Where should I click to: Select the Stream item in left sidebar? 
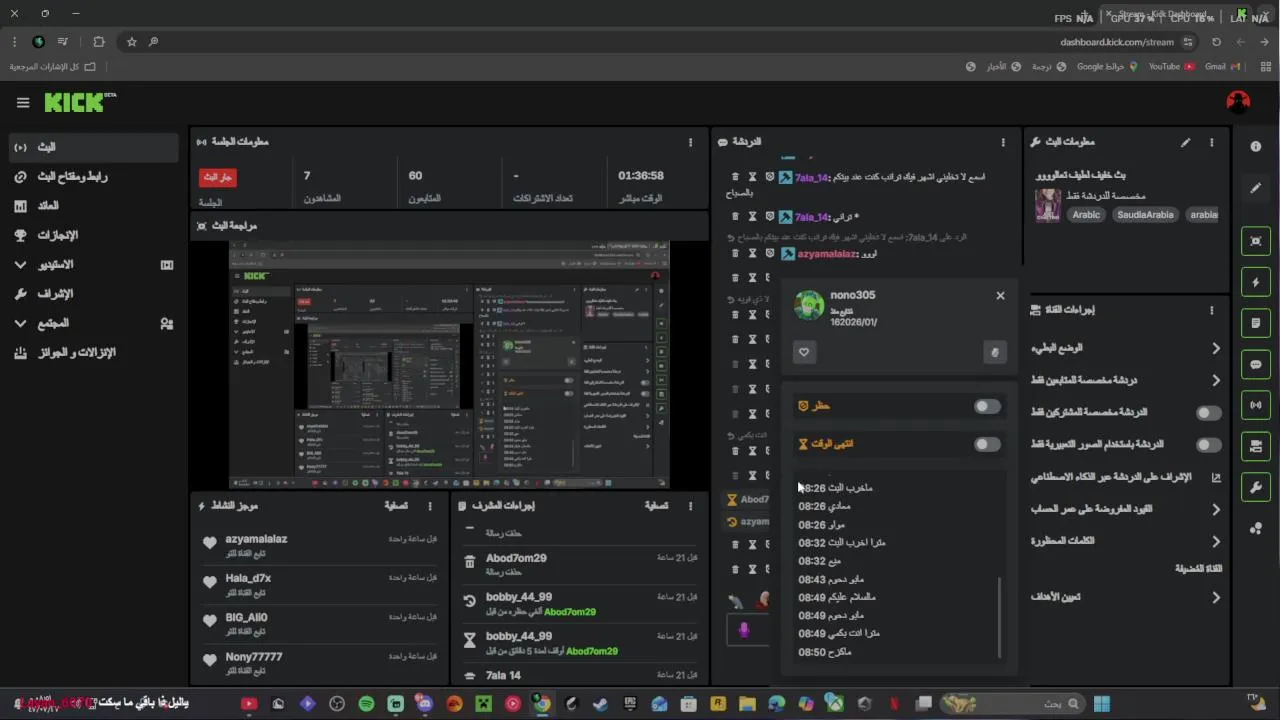(x=94, y=147)
